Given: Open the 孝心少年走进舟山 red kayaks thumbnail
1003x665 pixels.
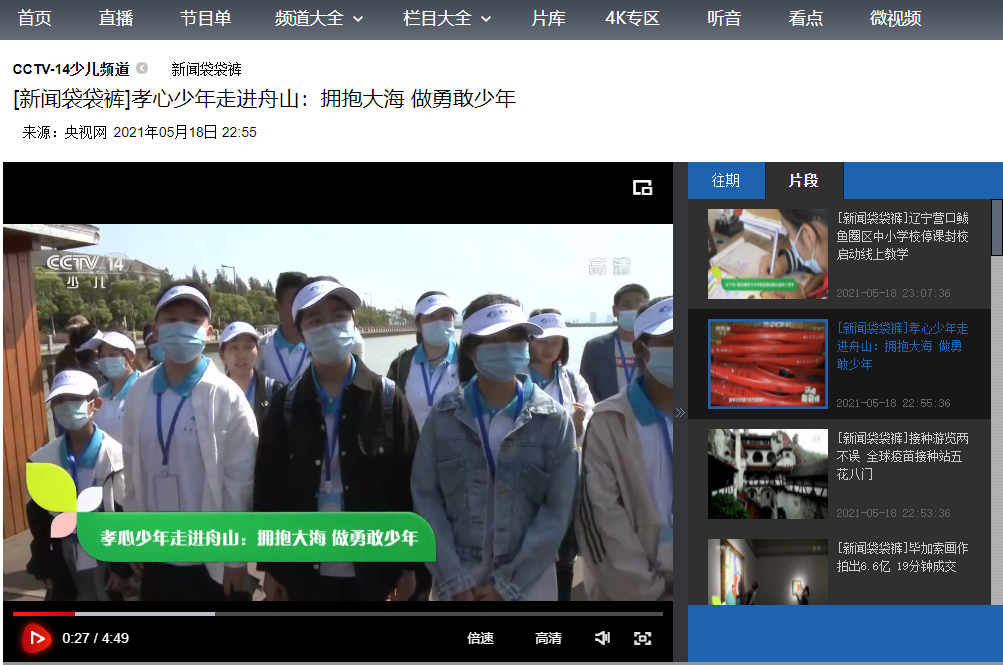Looking at the screenshot, I should click(x=768, y=364).
